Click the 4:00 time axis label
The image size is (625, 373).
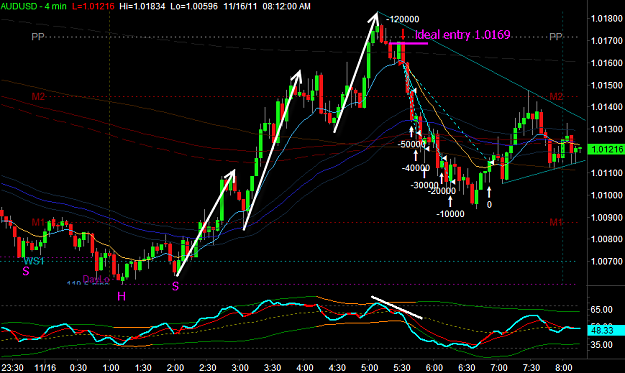click(x=305, y=367)
